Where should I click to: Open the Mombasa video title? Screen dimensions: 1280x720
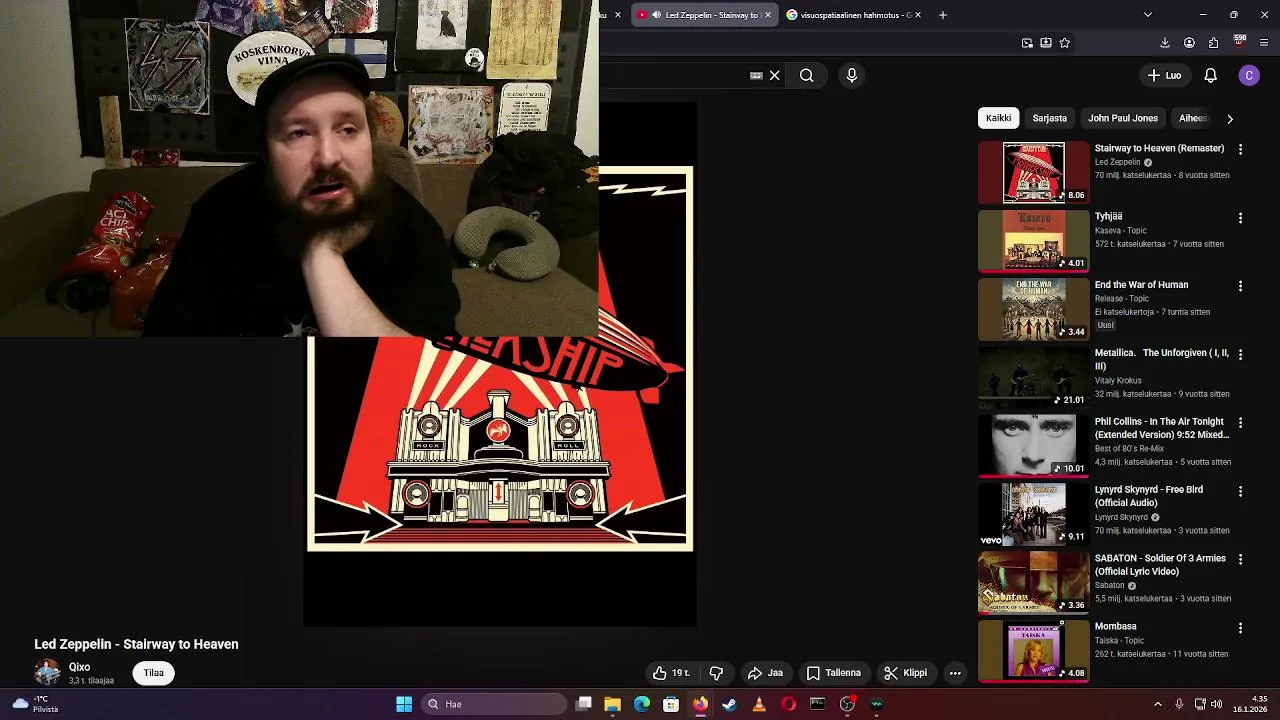[1116, 626]
